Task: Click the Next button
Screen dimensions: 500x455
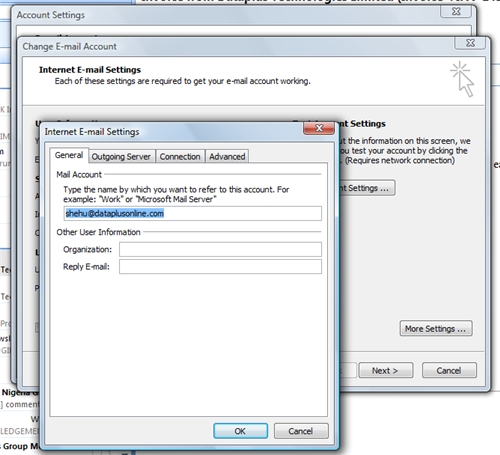Action: tap(386, 370)
